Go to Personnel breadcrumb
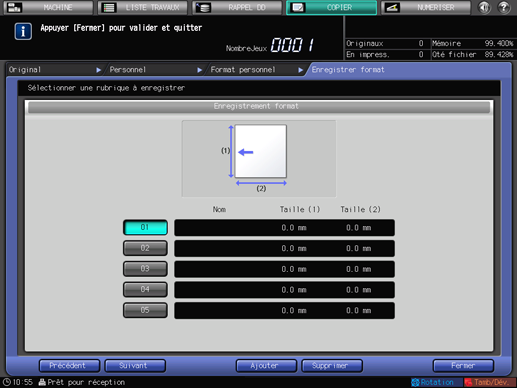The height and width of the screenshot is (388, 517). (x=128, y=70)
